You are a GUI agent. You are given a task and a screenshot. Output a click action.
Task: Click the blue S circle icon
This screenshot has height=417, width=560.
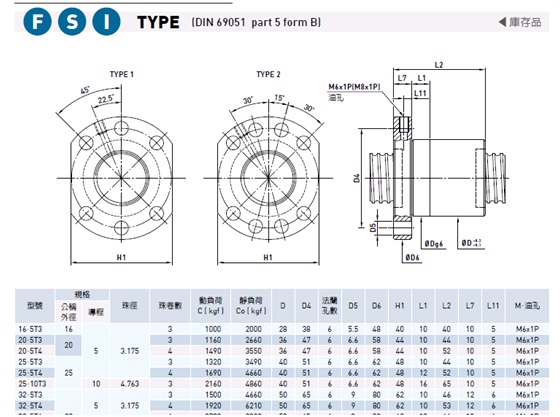(72, 22)
